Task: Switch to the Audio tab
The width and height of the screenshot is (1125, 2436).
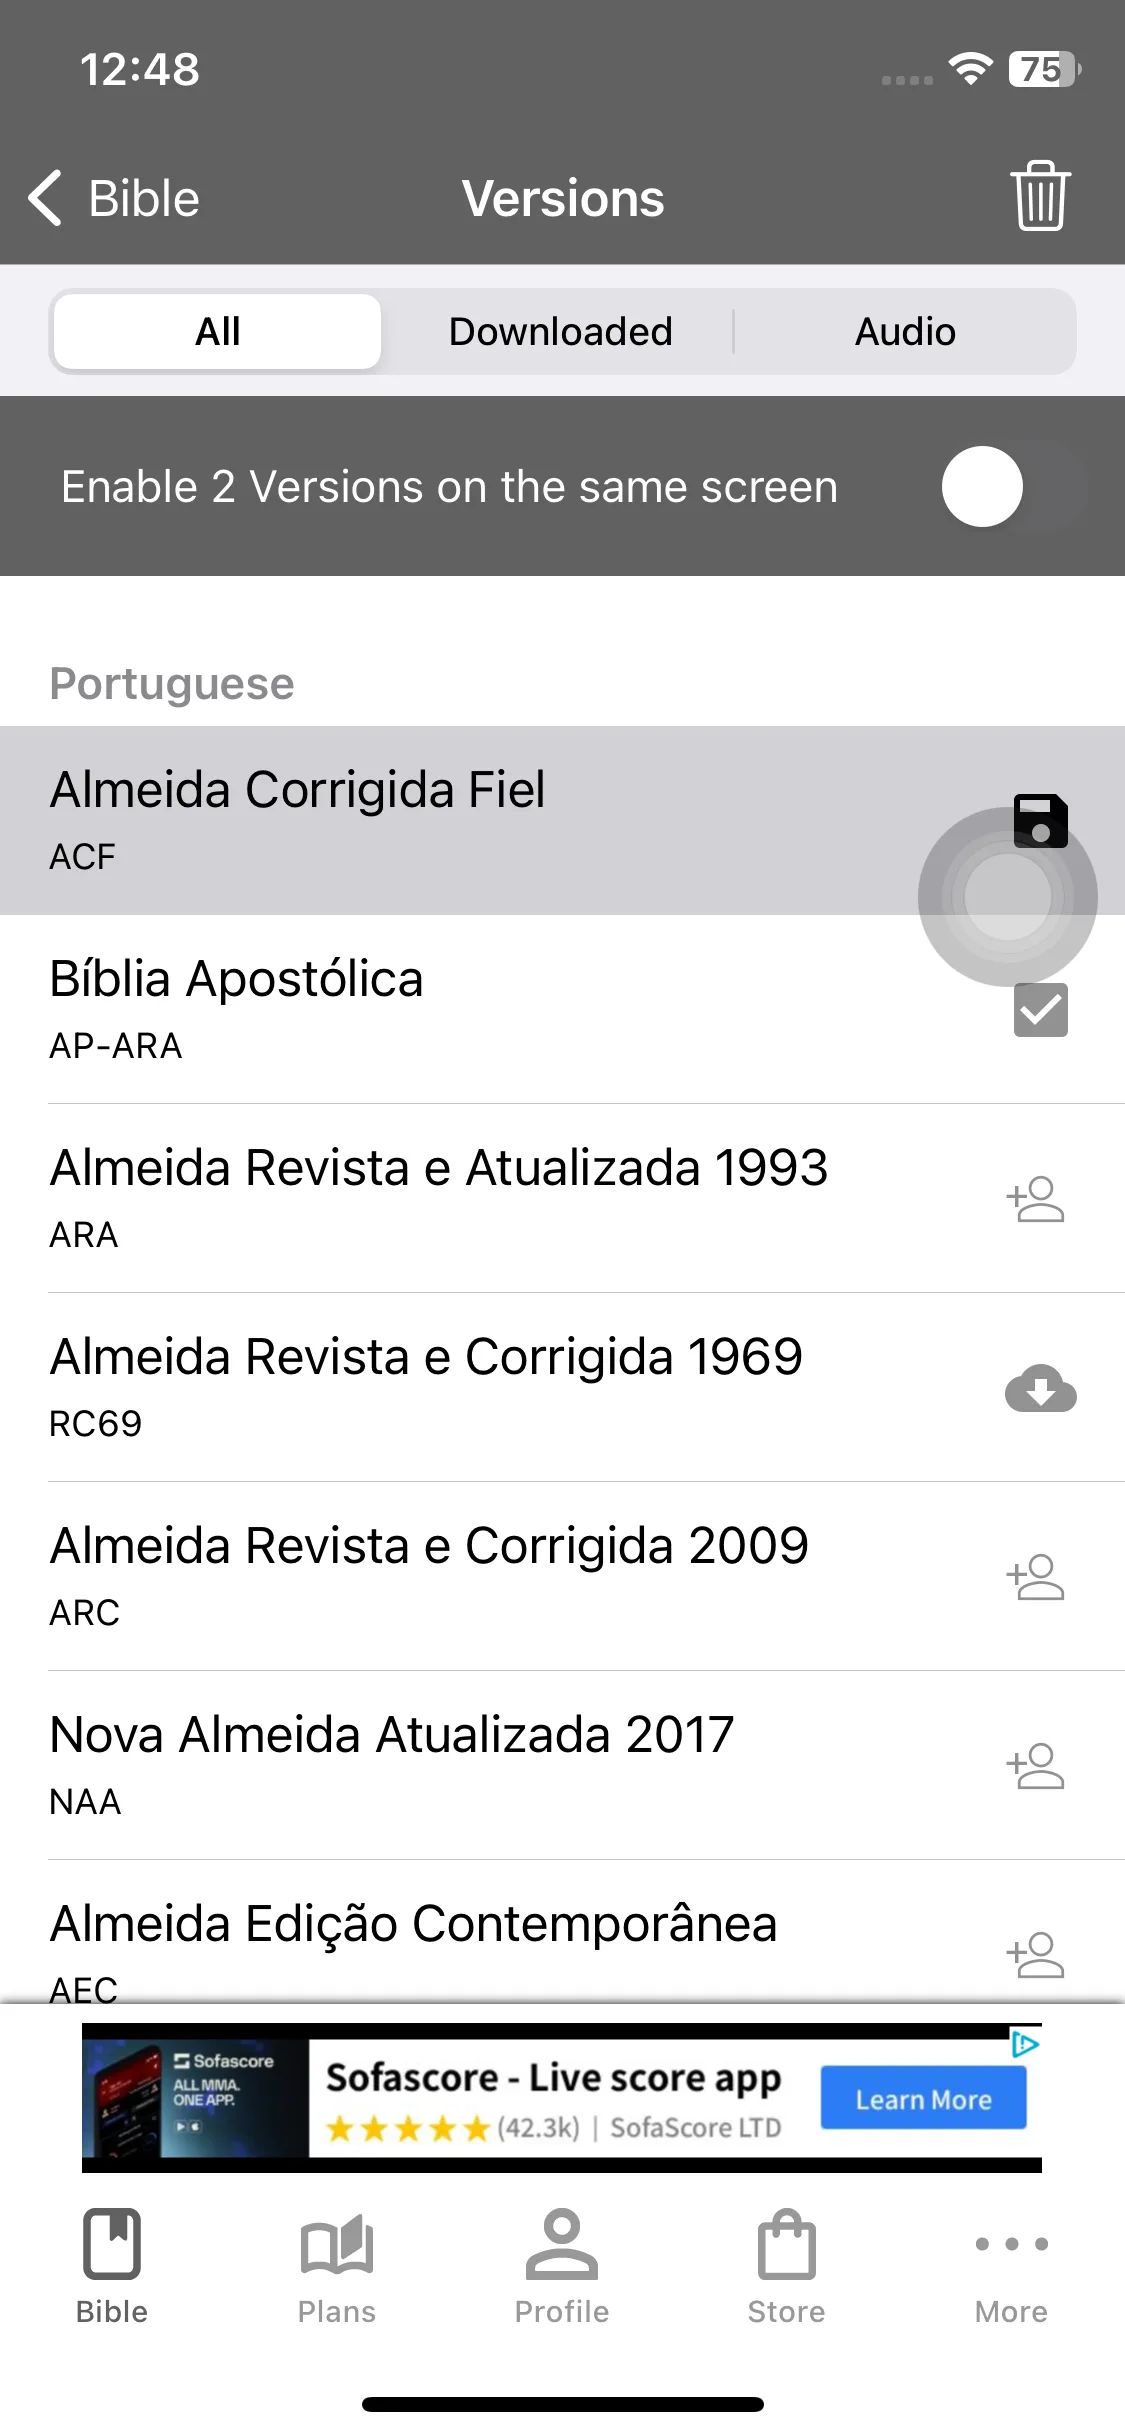Action: click(x=905, y=332)
